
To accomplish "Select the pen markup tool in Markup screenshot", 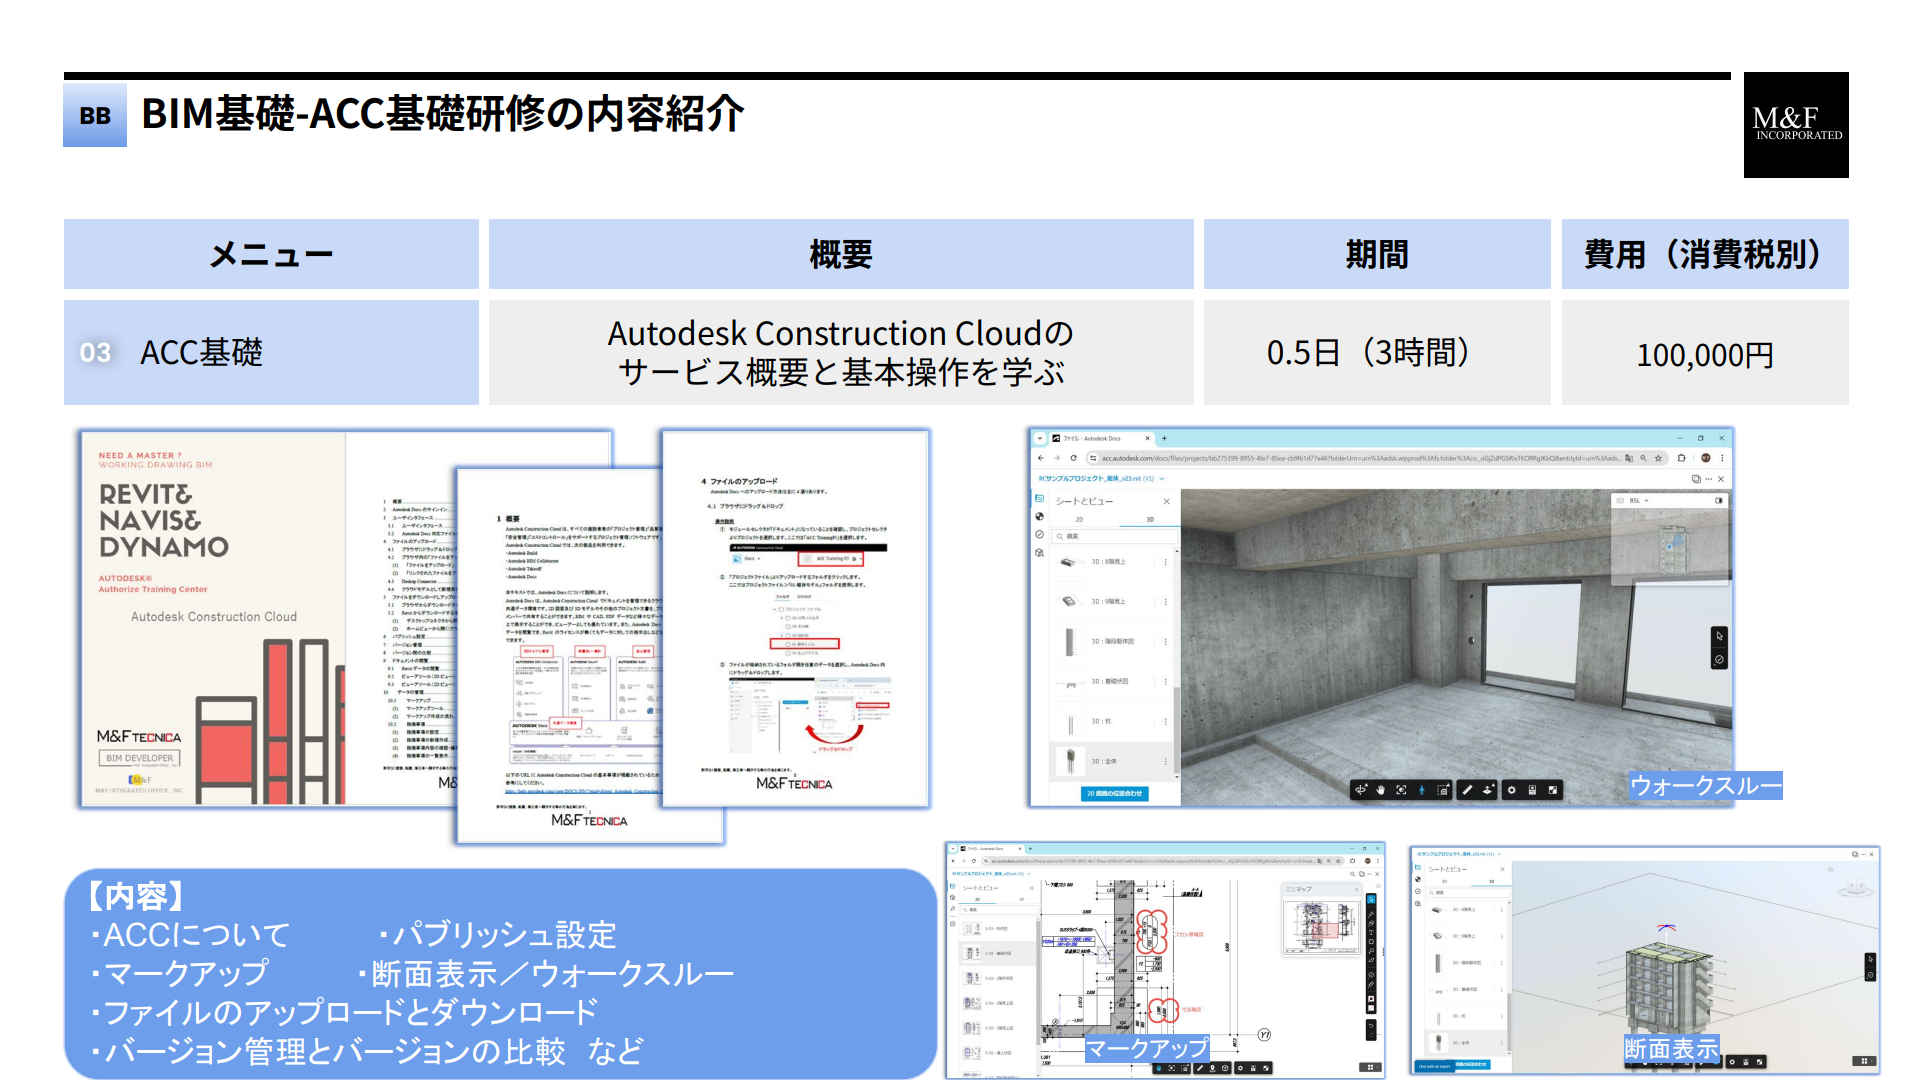I will (1371, 914).
